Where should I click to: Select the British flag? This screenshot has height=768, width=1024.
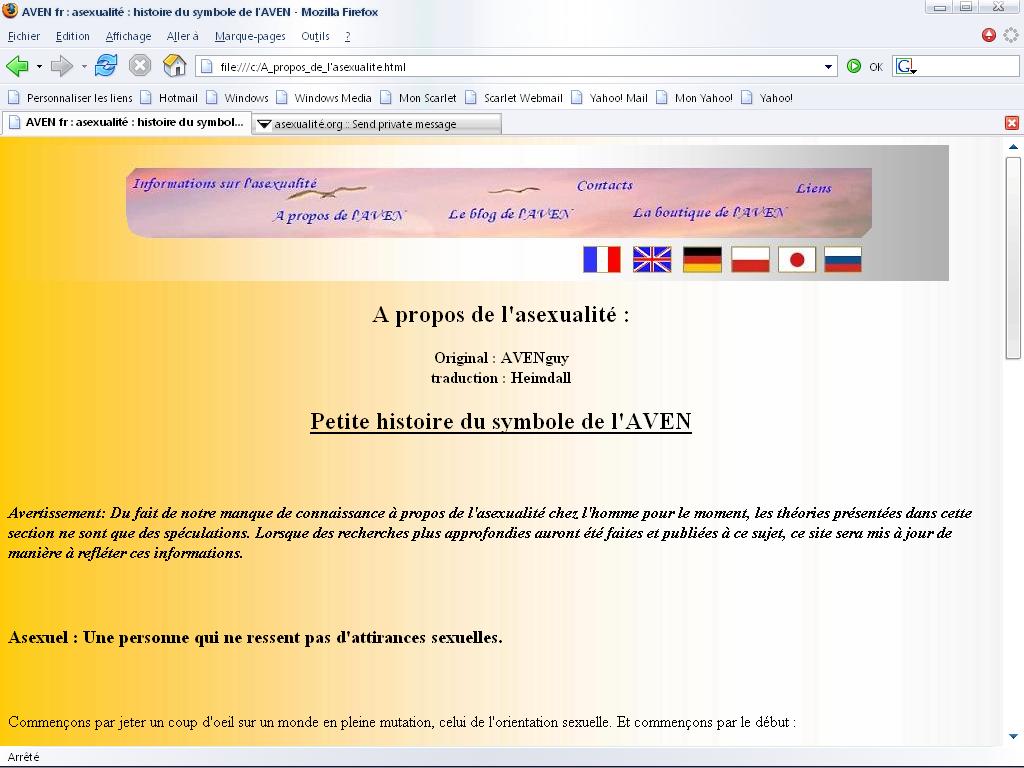[x=652, y=259]
